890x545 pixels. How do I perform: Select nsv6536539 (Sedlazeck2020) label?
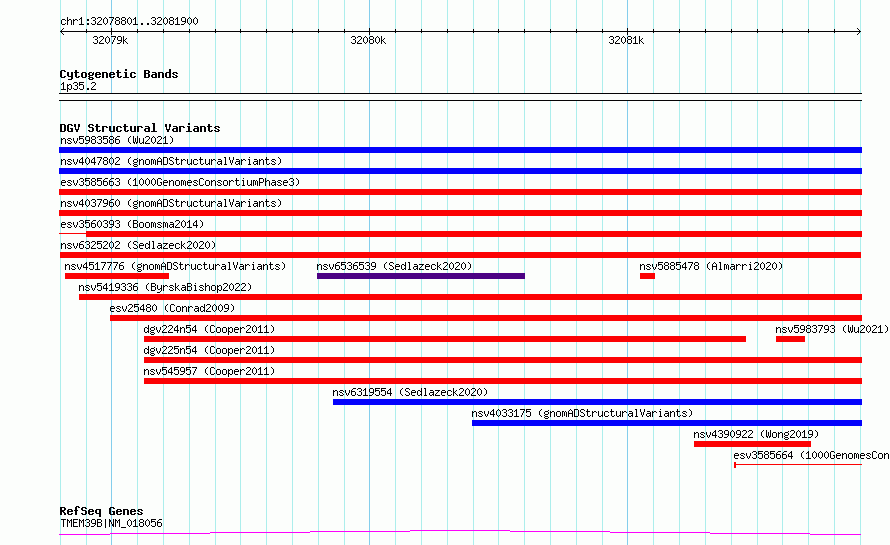pyautogui.click(x=394, y=266)
